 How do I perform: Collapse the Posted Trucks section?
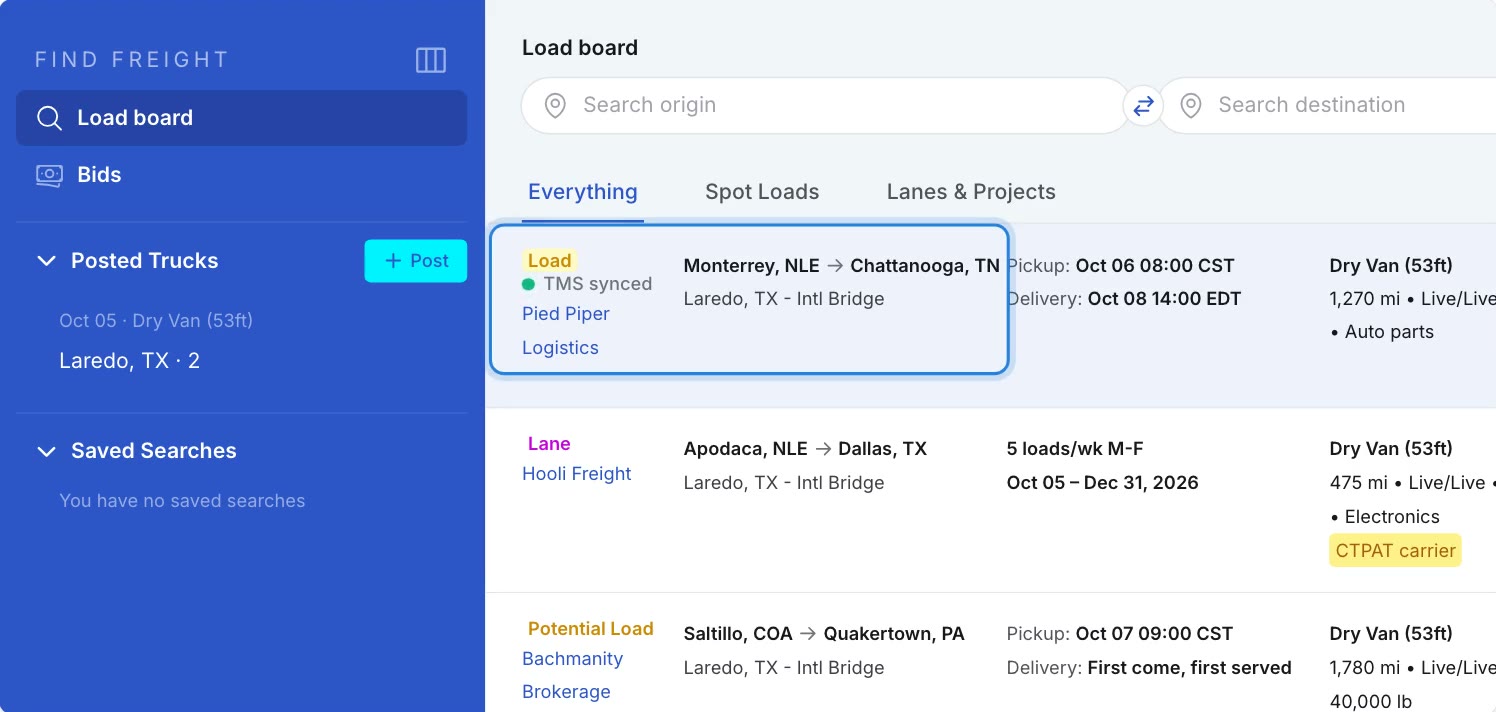click(x=46, y=261)
